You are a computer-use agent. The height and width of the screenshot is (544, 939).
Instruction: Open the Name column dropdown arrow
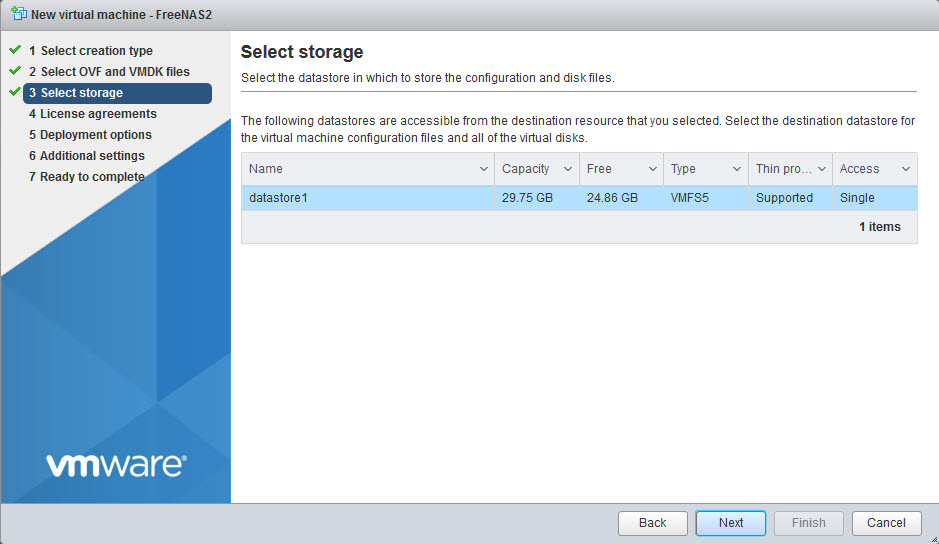[x=483, y=169]
